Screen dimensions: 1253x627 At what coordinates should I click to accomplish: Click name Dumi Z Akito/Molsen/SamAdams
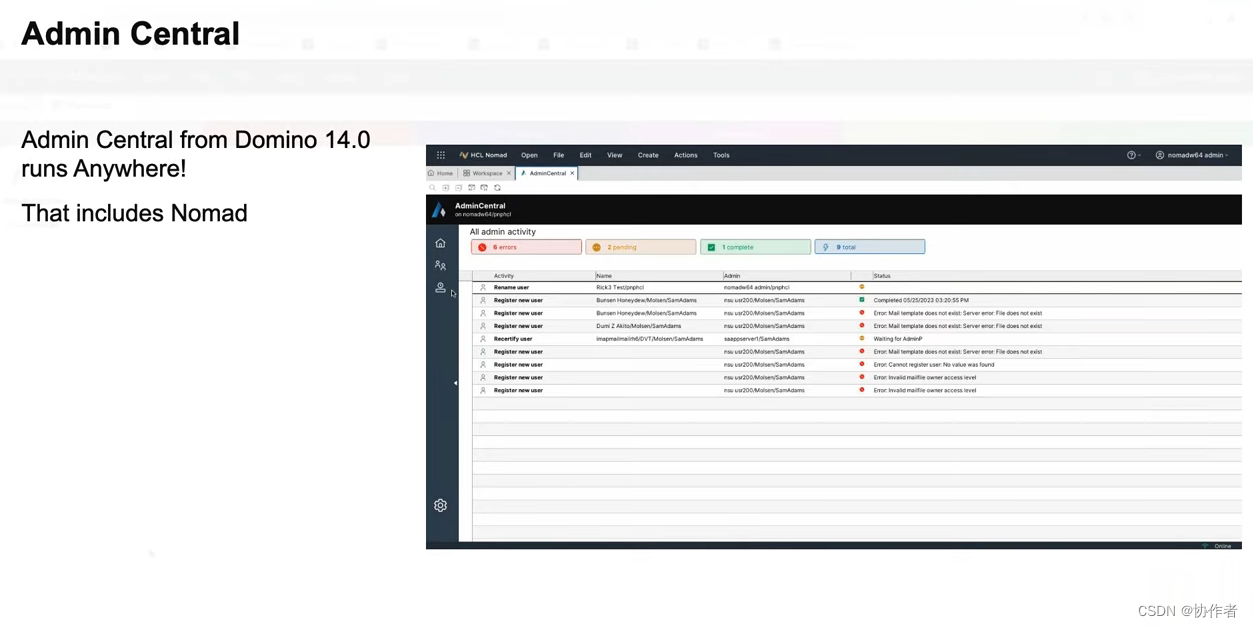pos(639,326)
